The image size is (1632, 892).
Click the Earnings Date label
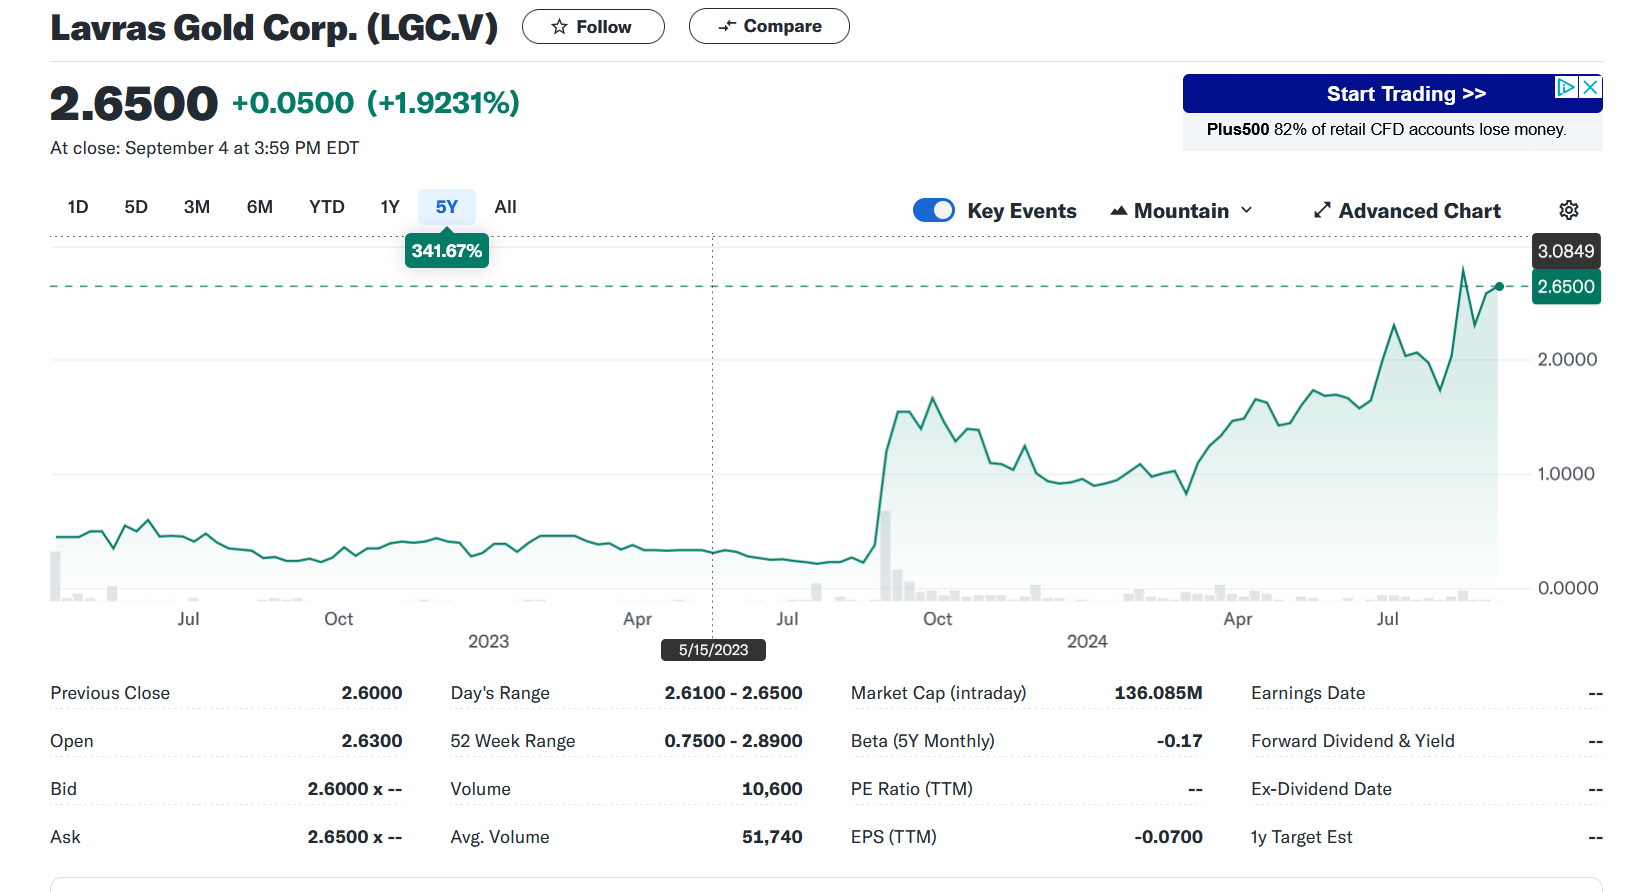click(1308, 693)
